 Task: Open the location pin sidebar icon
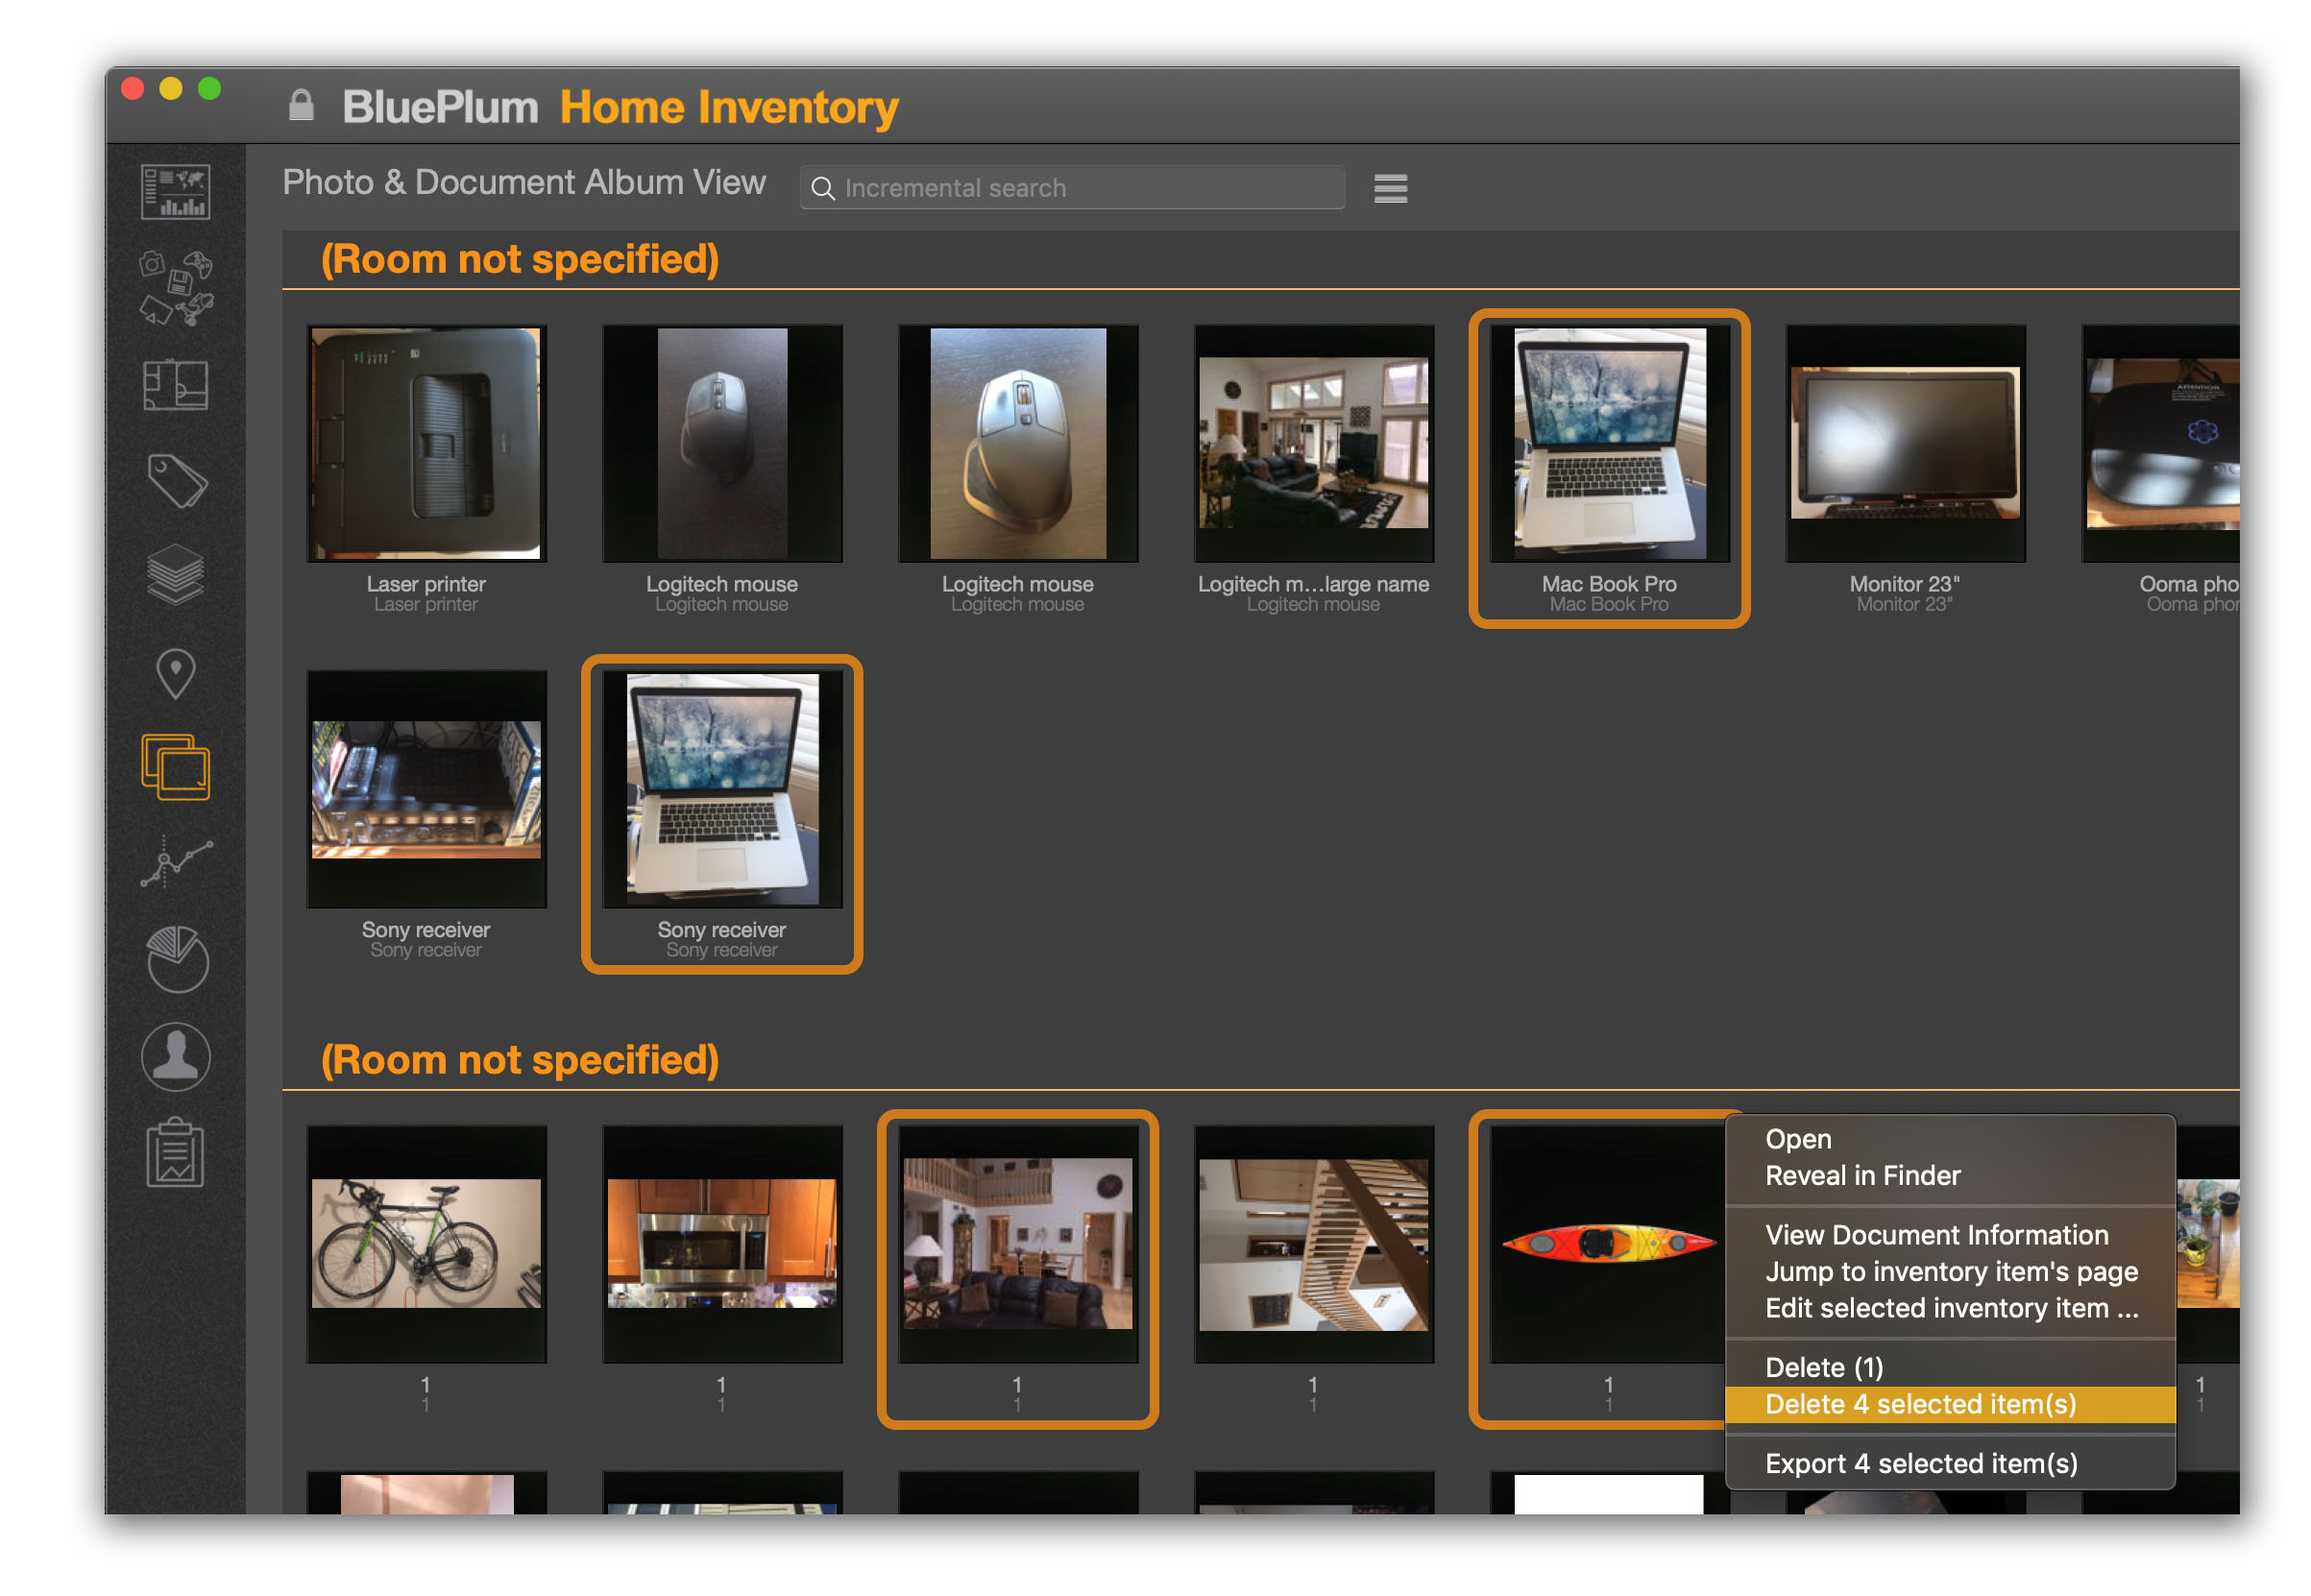click(175, 674)
